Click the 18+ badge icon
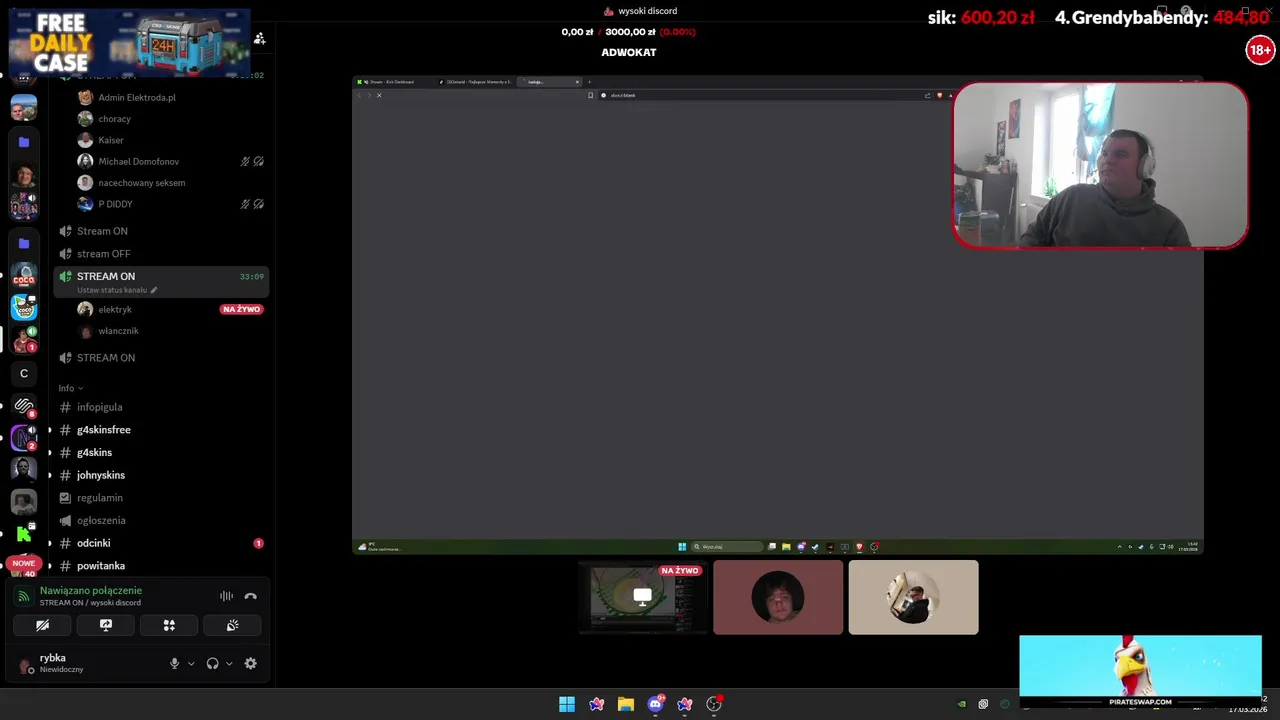The image size is (1280, 720). (x=1260, y=50)
